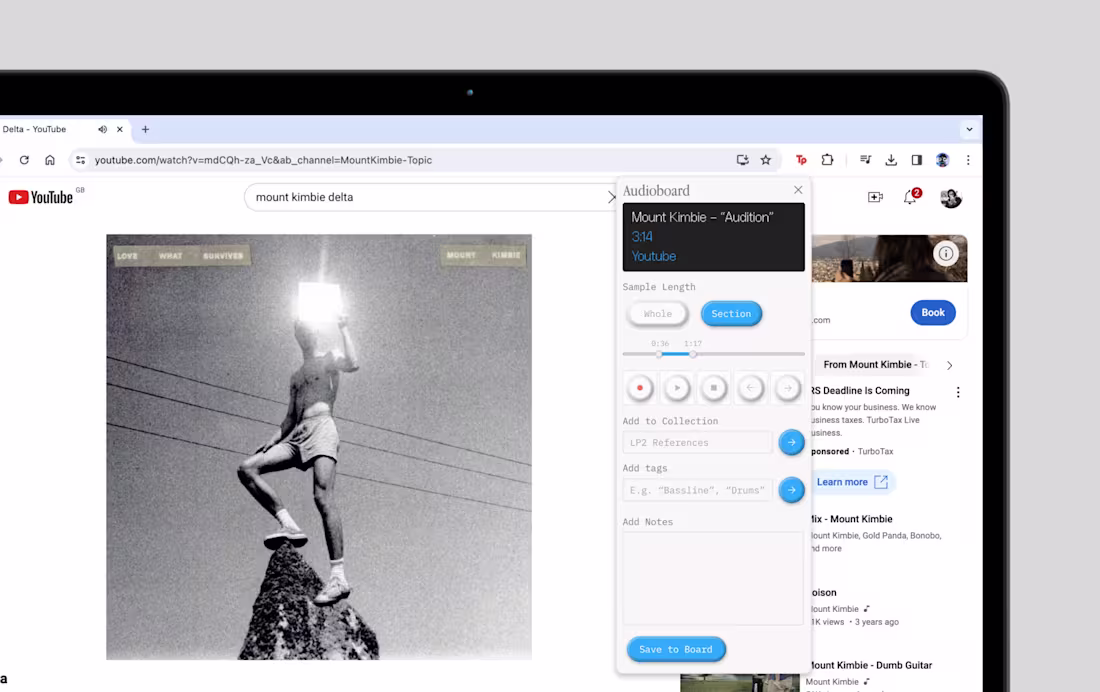Open YouTube account avatar menu

pos(951,198)
